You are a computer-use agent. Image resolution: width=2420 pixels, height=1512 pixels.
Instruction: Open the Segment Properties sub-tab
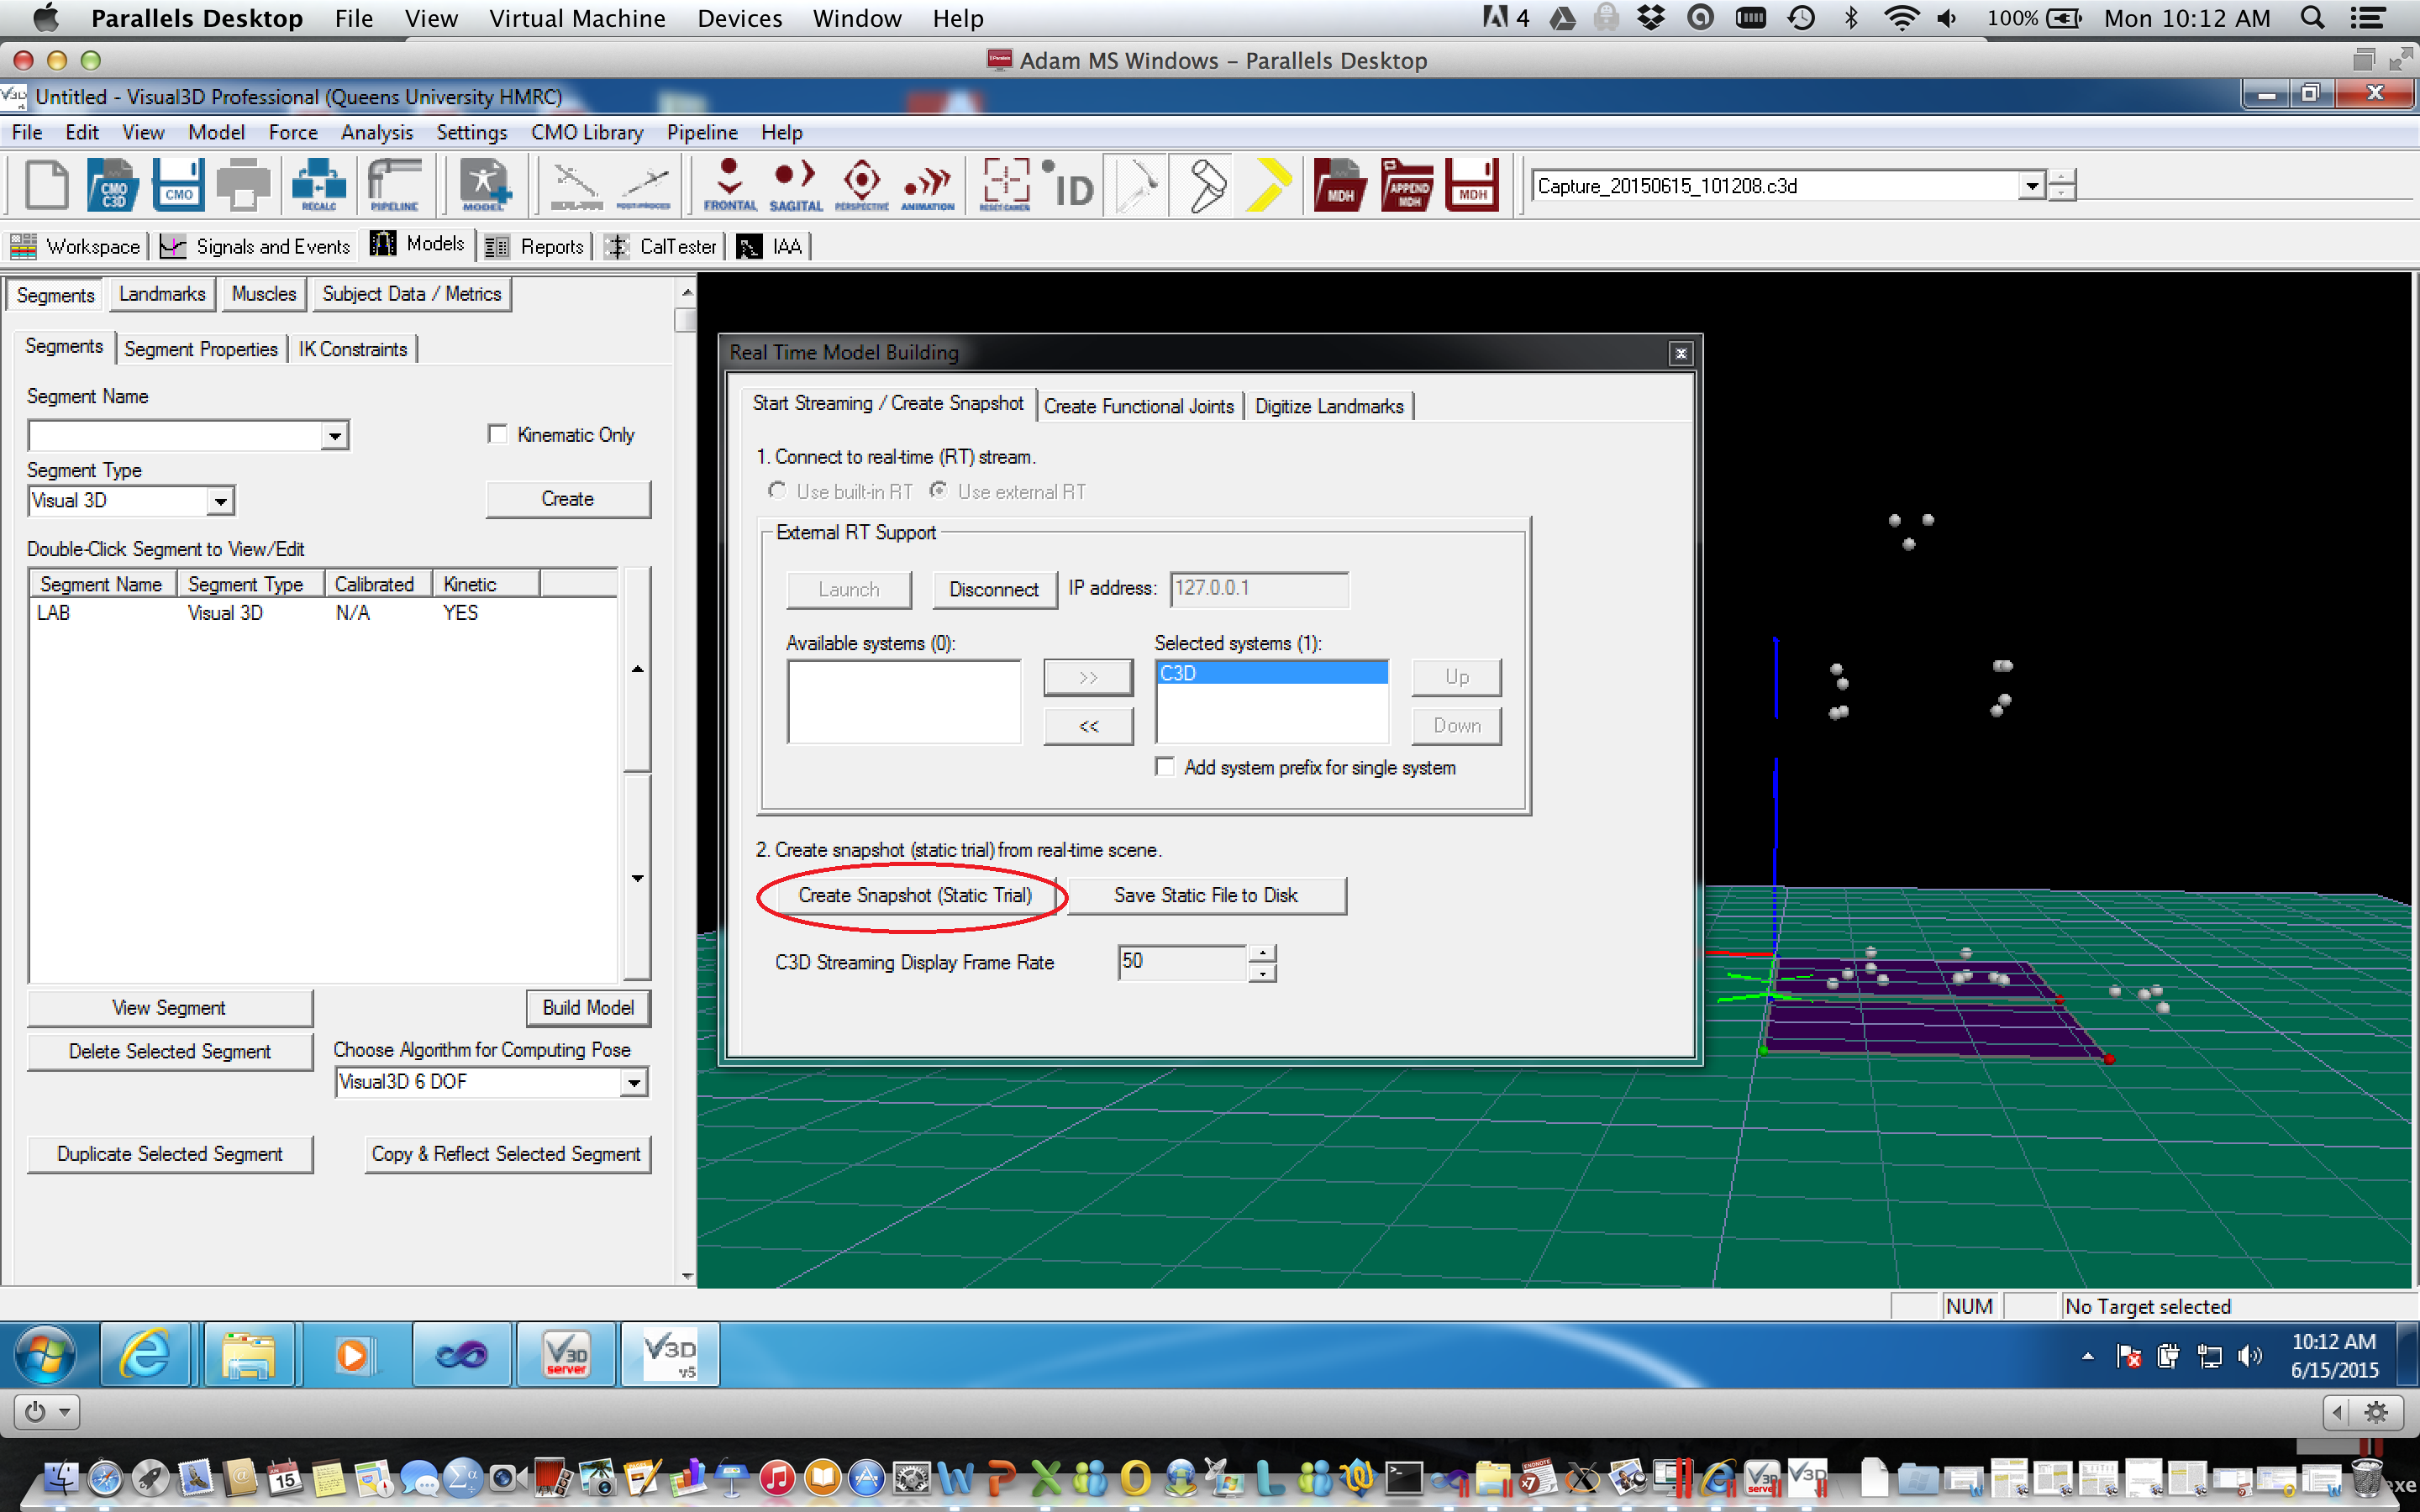pyautogui.click(x=201, y=349)
